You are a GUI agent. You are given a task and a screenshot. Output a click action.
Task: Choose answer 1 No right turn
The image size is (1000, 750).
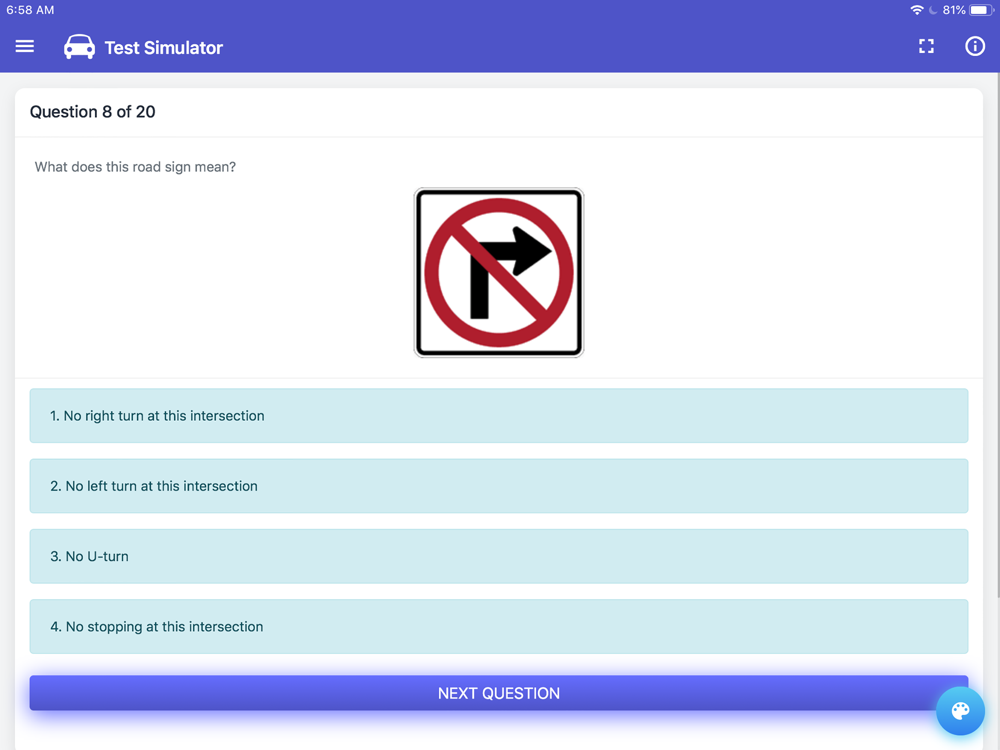tap(499, 416)
